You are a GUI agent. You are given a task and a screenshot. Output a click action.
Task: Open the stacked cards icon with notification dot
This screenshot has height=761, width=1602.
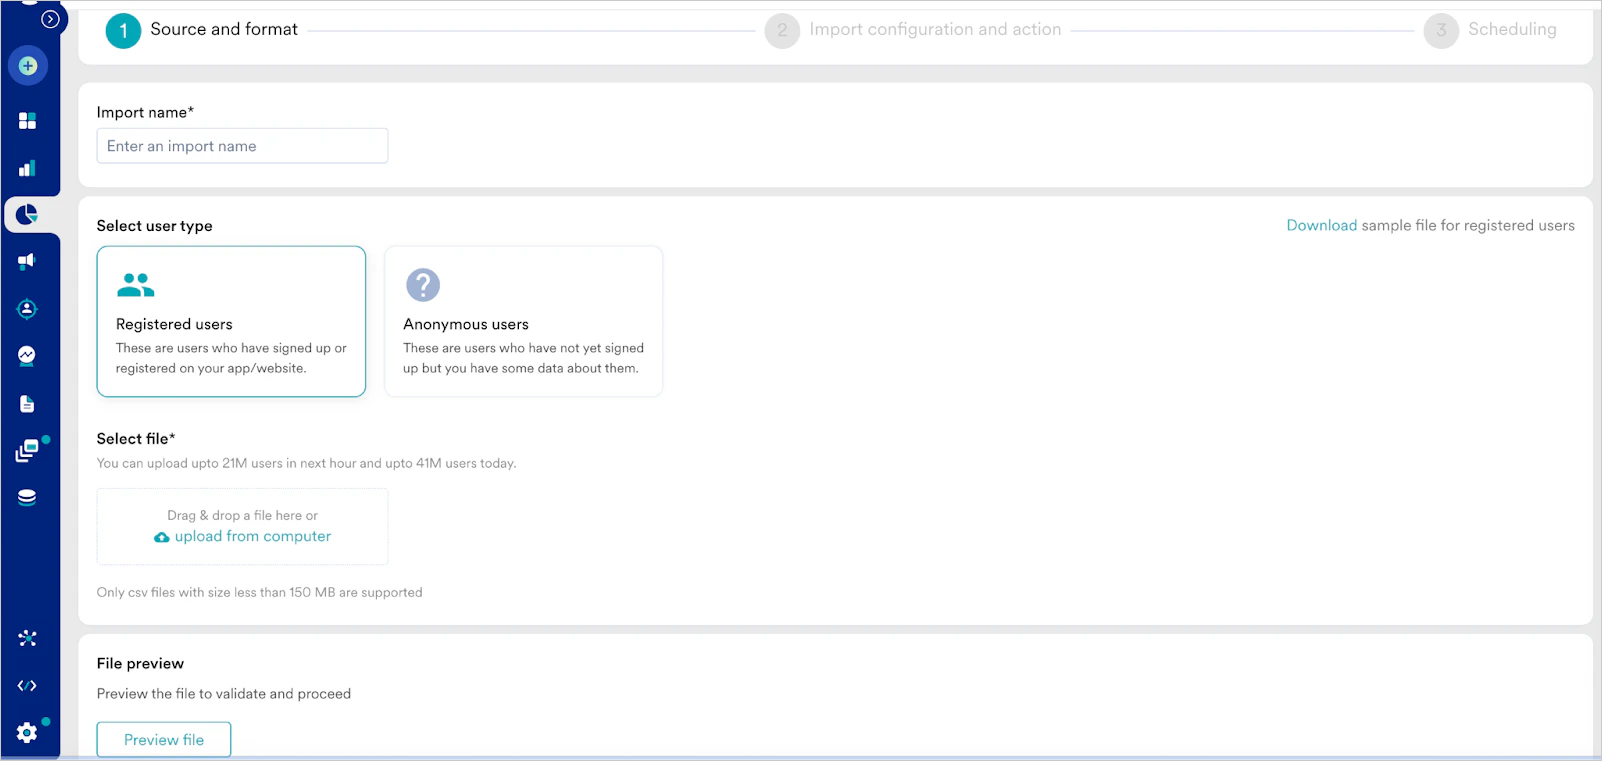point(28,450)
